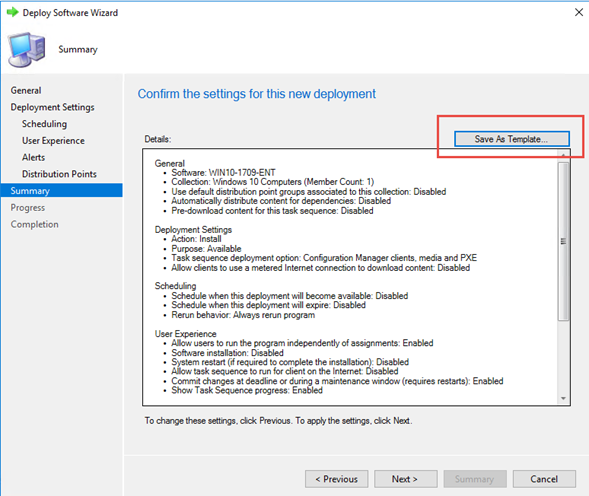Click Allow users to run program independently line
The image size is (589, 496).
[302, 343]
